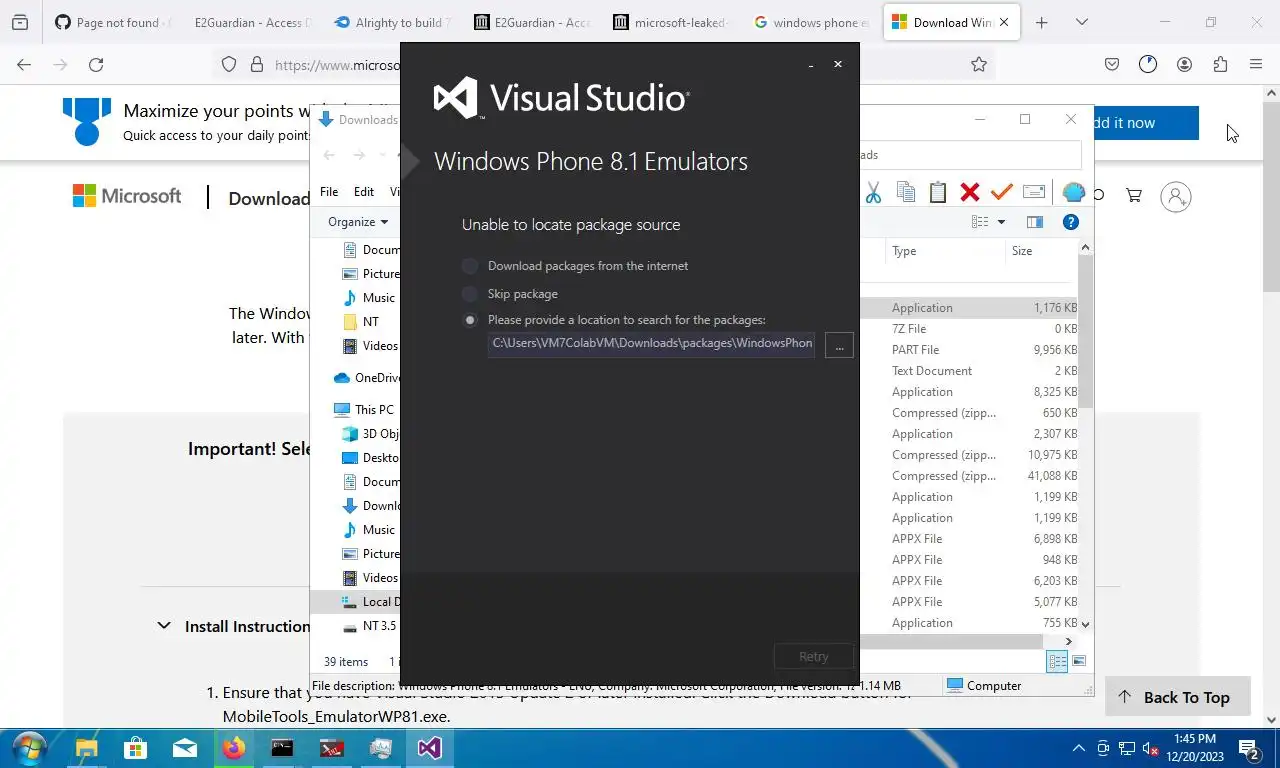Go back in Firefox
Screen dimensions: 1280x768
click(x=24, y=64)
